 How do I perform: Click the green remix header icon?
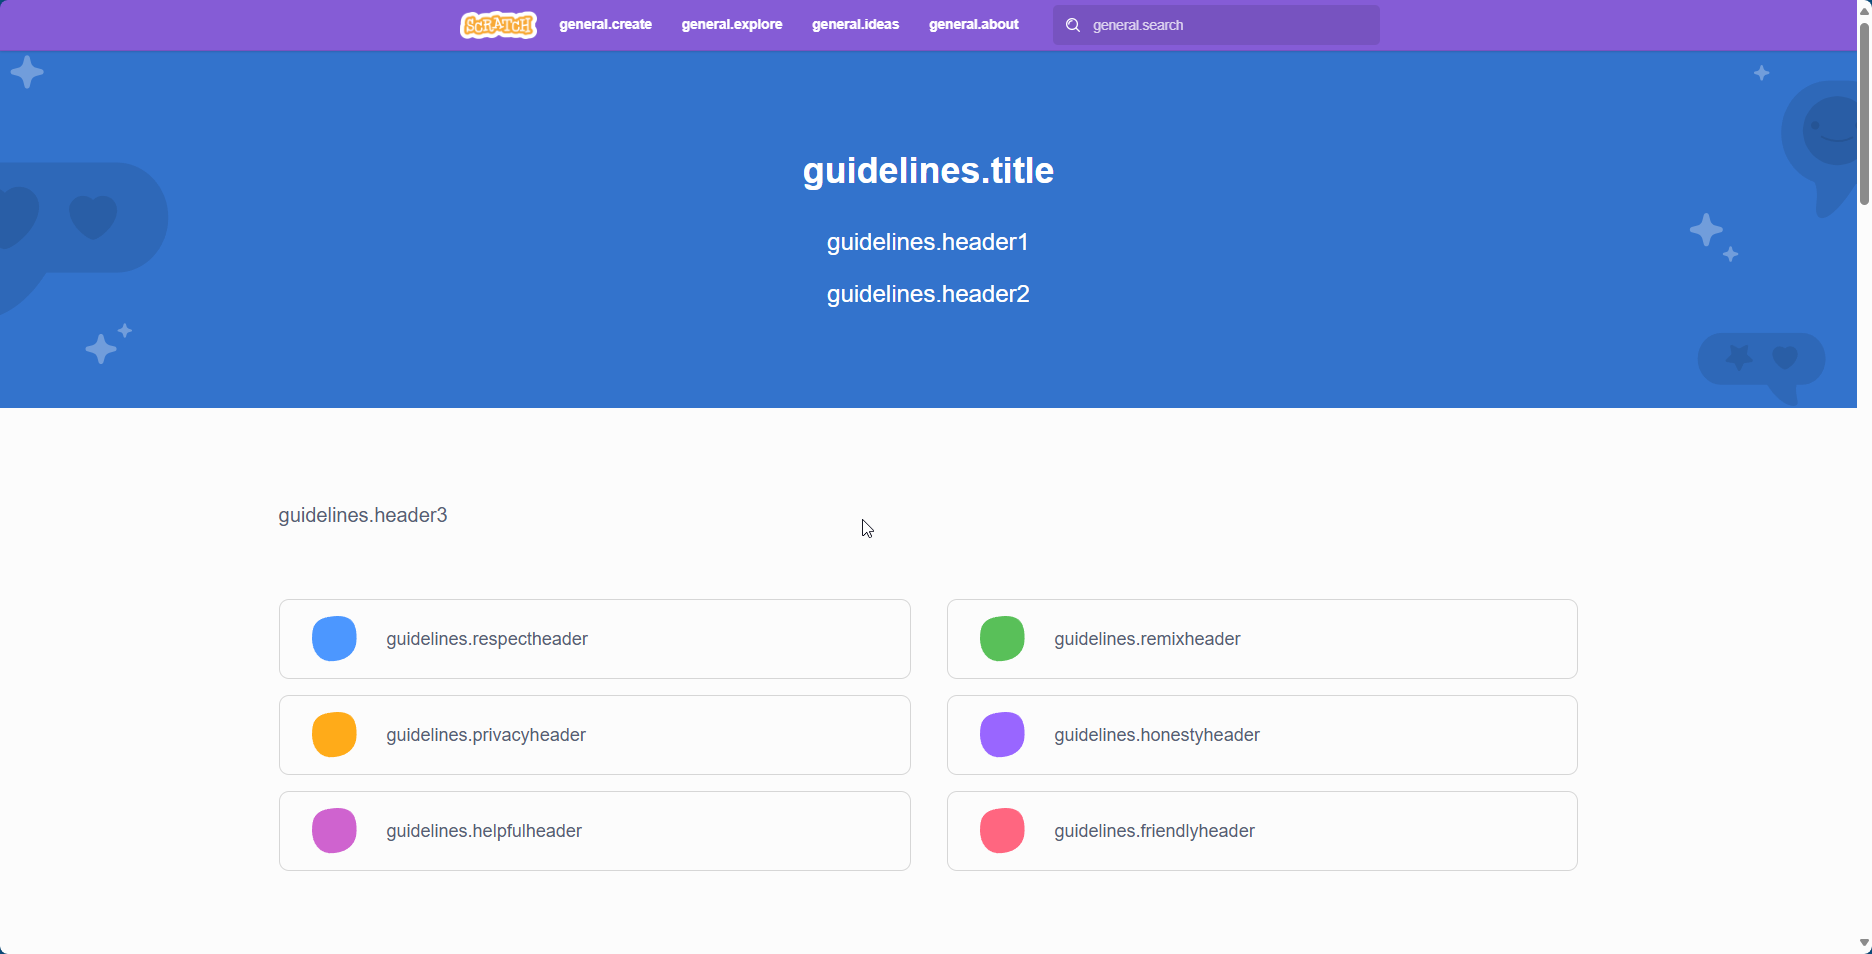[1002, 639]
